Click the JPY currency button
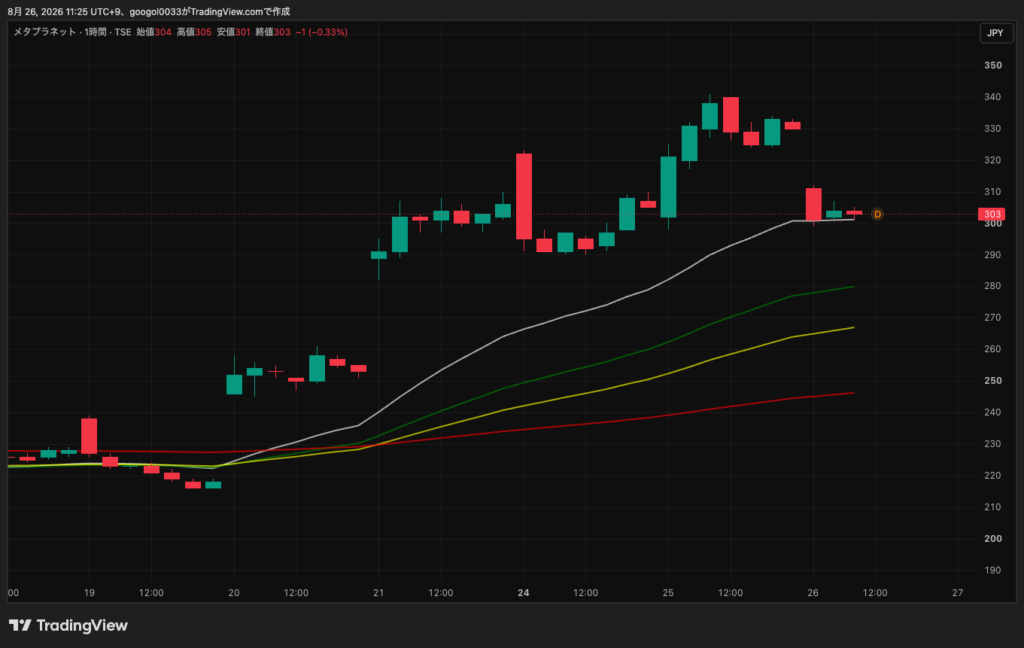The image size is (1024, 648). click(x=995, y=33)
